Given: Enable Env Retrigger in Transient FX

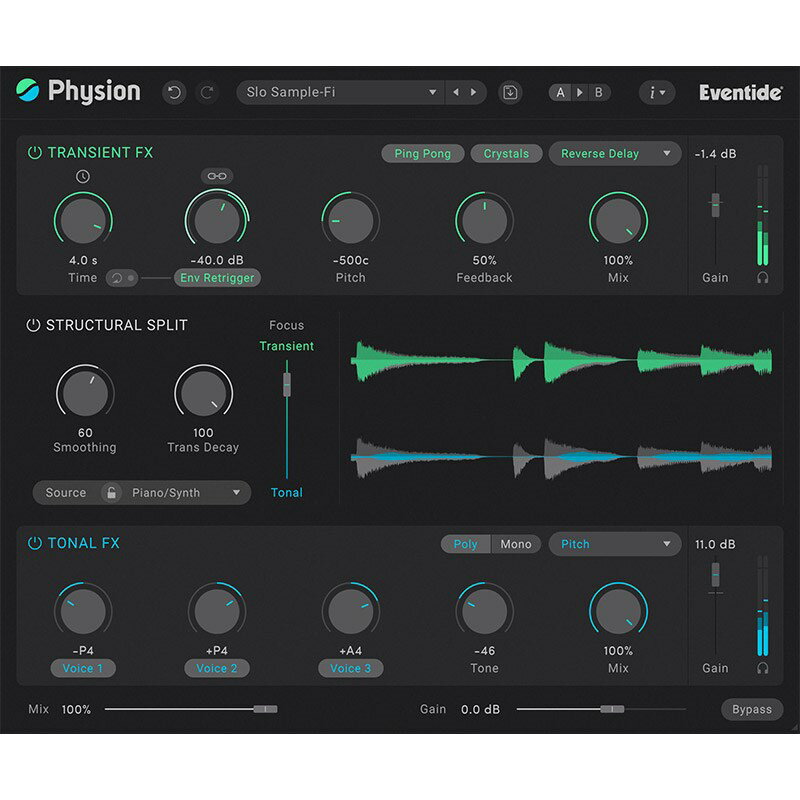Looking at the screenshot, I should click(x=217, y=278).
